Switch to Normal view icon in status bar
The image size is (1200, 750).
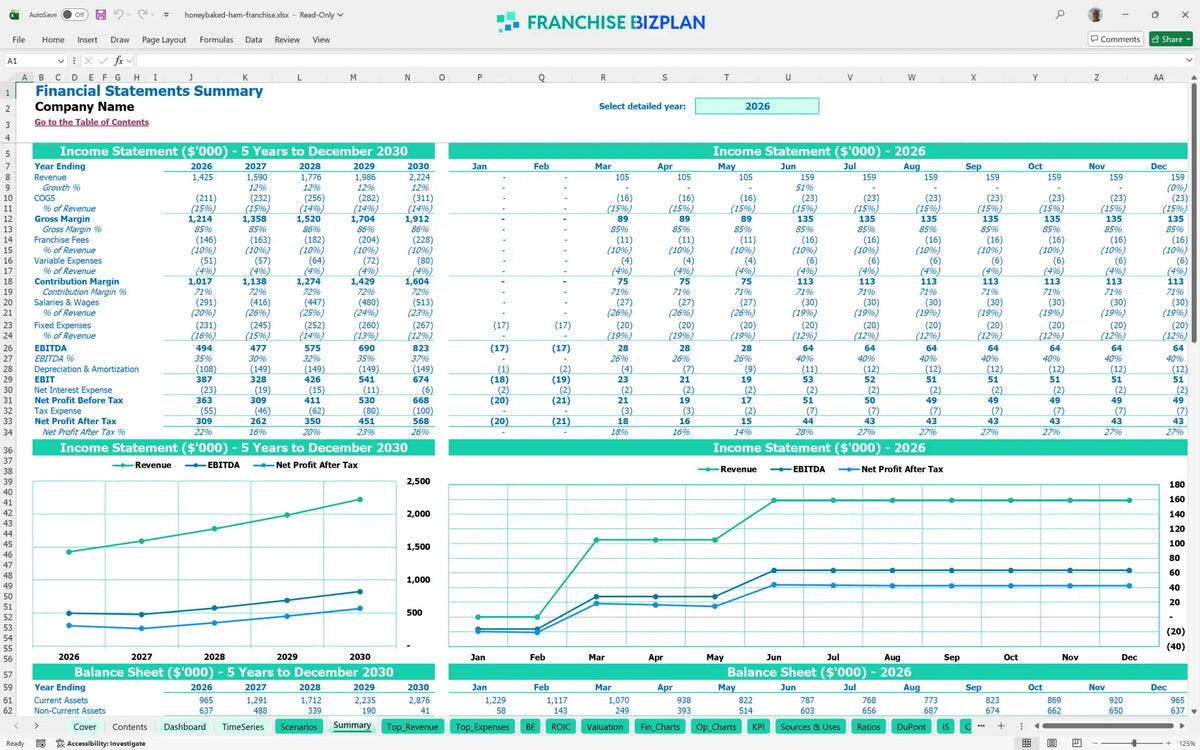[1026, 743]
